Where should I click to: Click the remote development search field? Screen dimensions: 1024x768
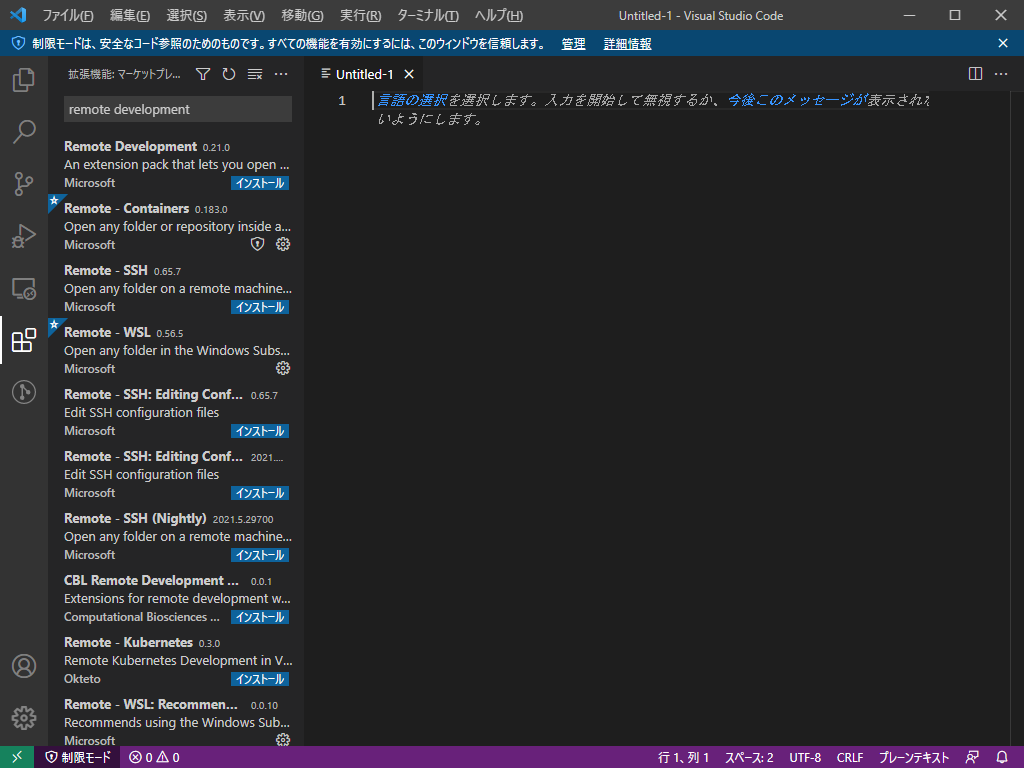tap(178, 110)
